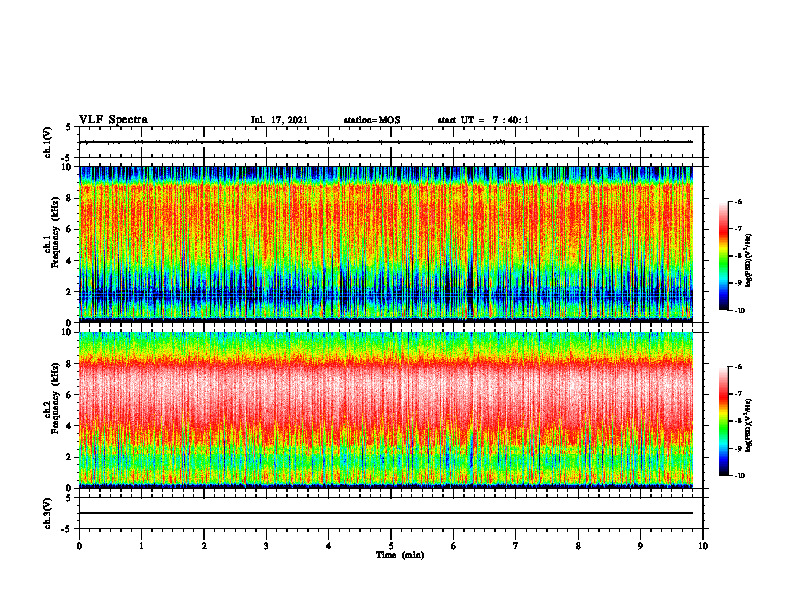Click time axis tick label "7"
792x612 pixels.
pyautogui.click(x=516, y=546)
